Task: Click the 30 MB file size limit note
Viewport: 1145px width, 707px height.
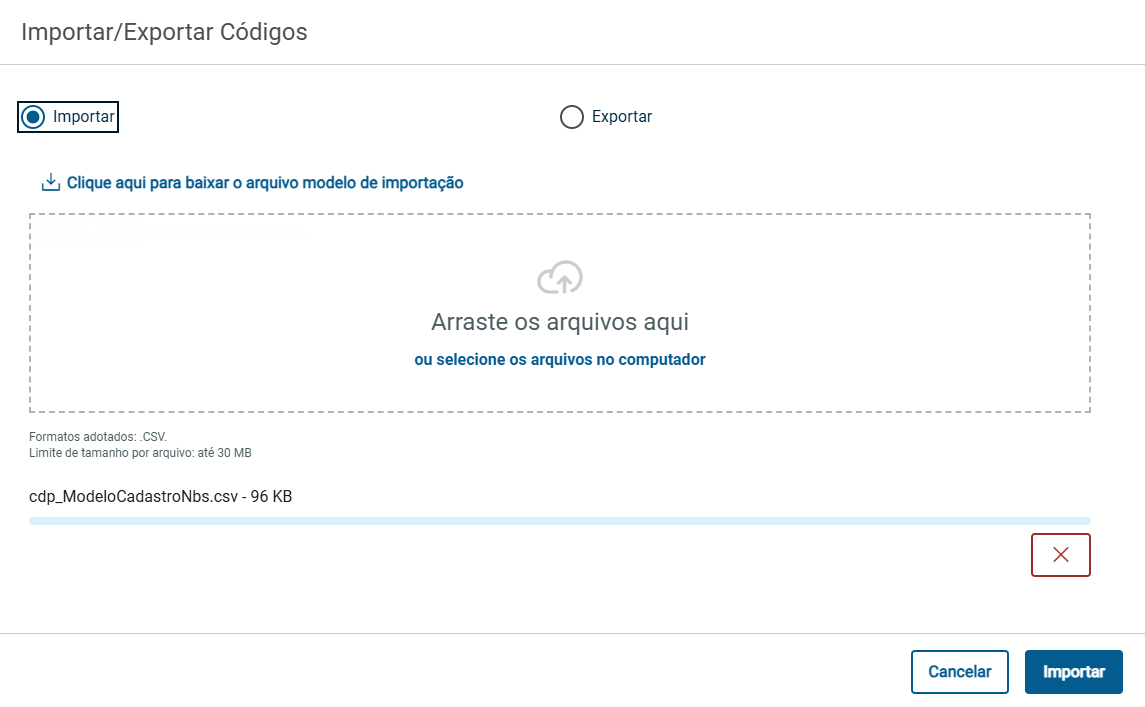Action: pyautogui.click(x=140, y=453)
